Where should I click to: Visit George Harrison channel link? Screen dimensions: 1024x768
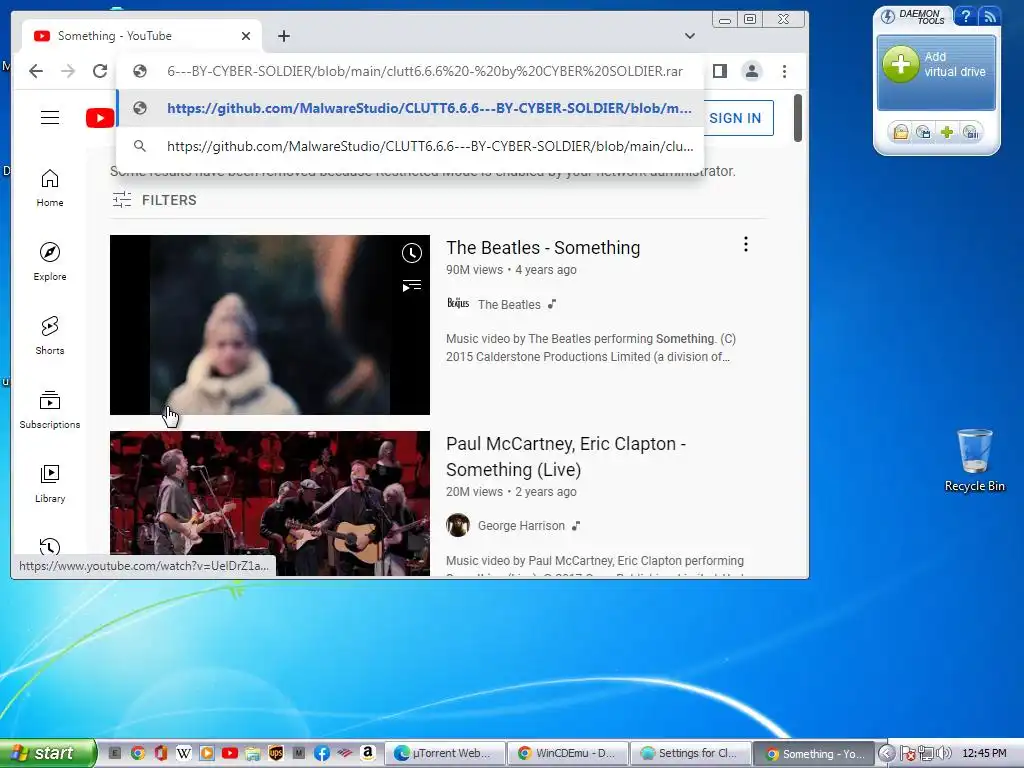click(521, 526)
